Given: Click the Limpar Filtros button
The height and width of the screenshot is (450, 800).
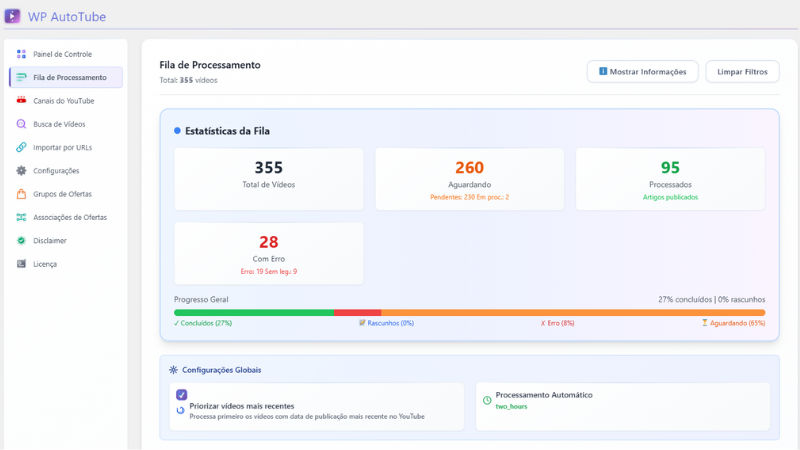Looking at the screenshot, I should (742, 71).
